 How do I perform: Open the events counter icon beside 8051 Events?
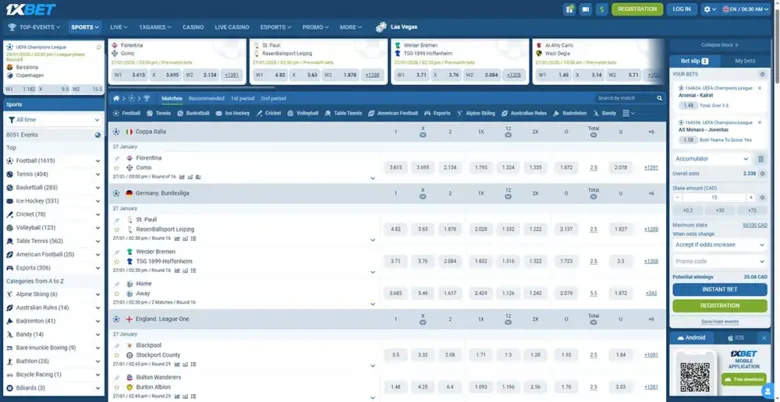pyautogui.click(x=98, y=135)
